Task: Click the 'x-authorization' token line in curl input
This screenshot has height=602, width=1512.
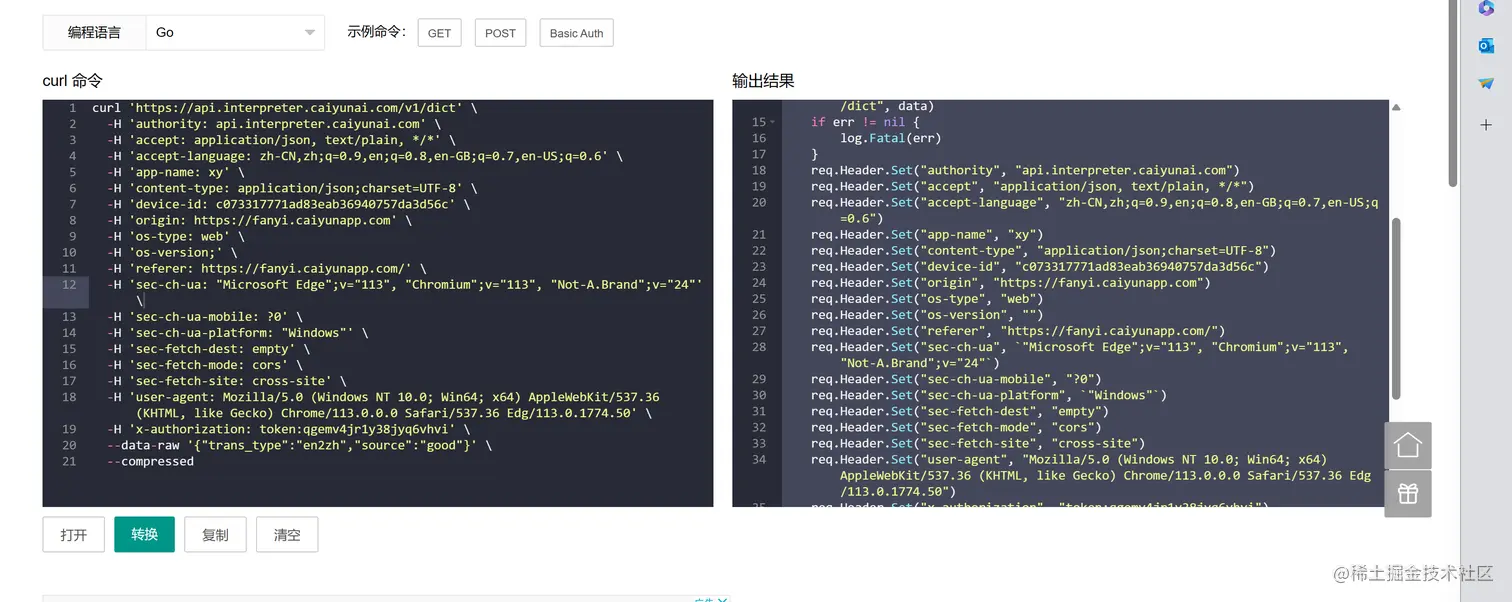Action: (x=289, y=429)
